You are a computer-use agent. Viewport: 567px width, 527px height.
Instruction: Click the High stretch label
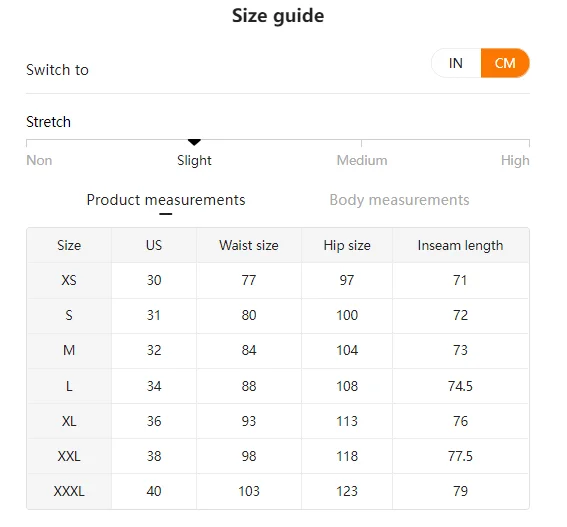[x=515, y=160]
